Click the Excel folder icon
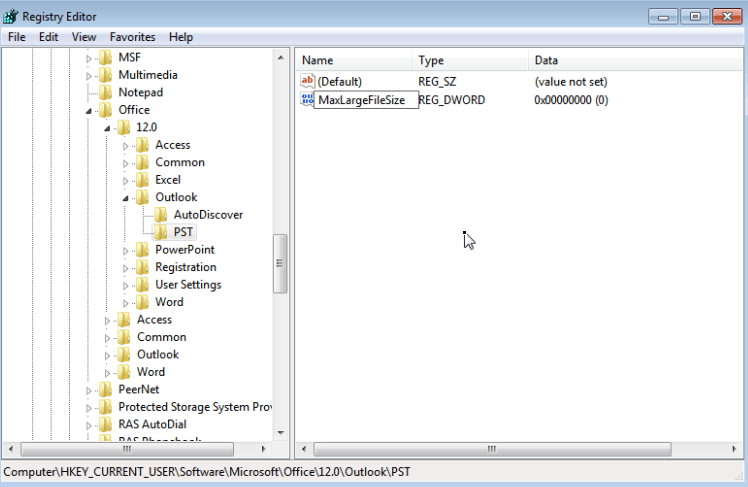The width and height of the screenshot is (748, 487). pos(142,180)
